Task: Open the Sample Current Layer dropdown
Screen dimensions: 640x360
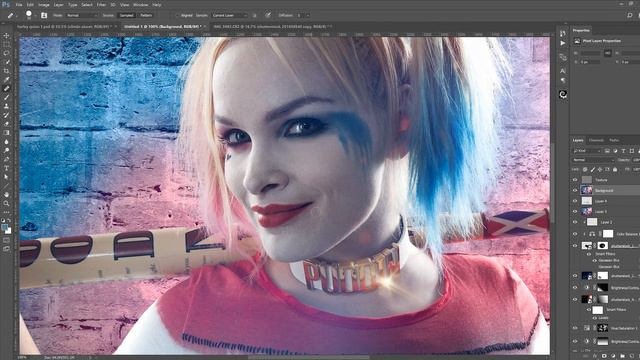Action: tap(229, 15)
